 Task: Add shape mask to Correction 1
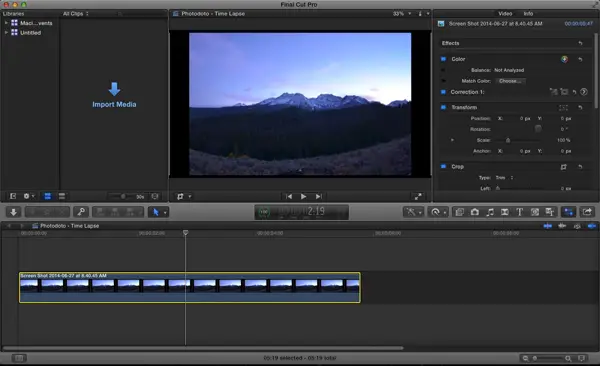[x=564, y=92]
